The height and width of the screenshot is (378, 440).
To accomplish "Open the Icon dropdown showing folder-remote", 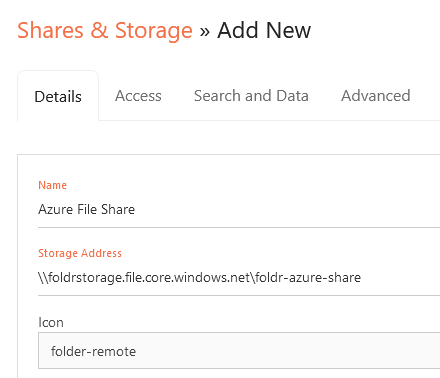I will point(239,351).
